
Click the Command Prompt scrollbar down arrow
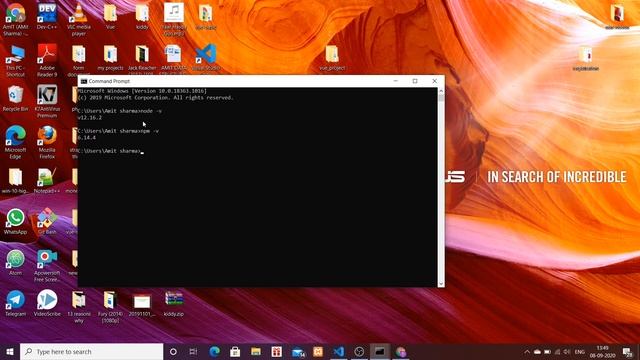pyautogui.click(x=441, y=284)
